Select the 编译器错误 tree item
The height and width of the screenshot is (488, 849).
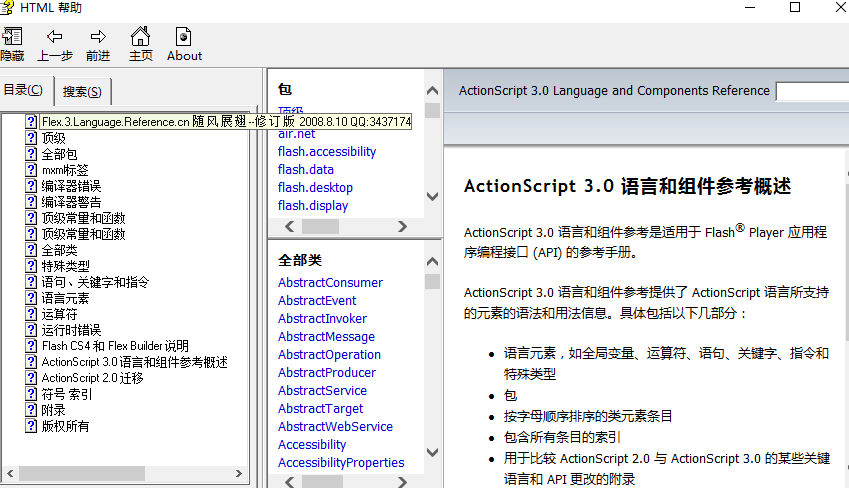click(x=71, y=186)
